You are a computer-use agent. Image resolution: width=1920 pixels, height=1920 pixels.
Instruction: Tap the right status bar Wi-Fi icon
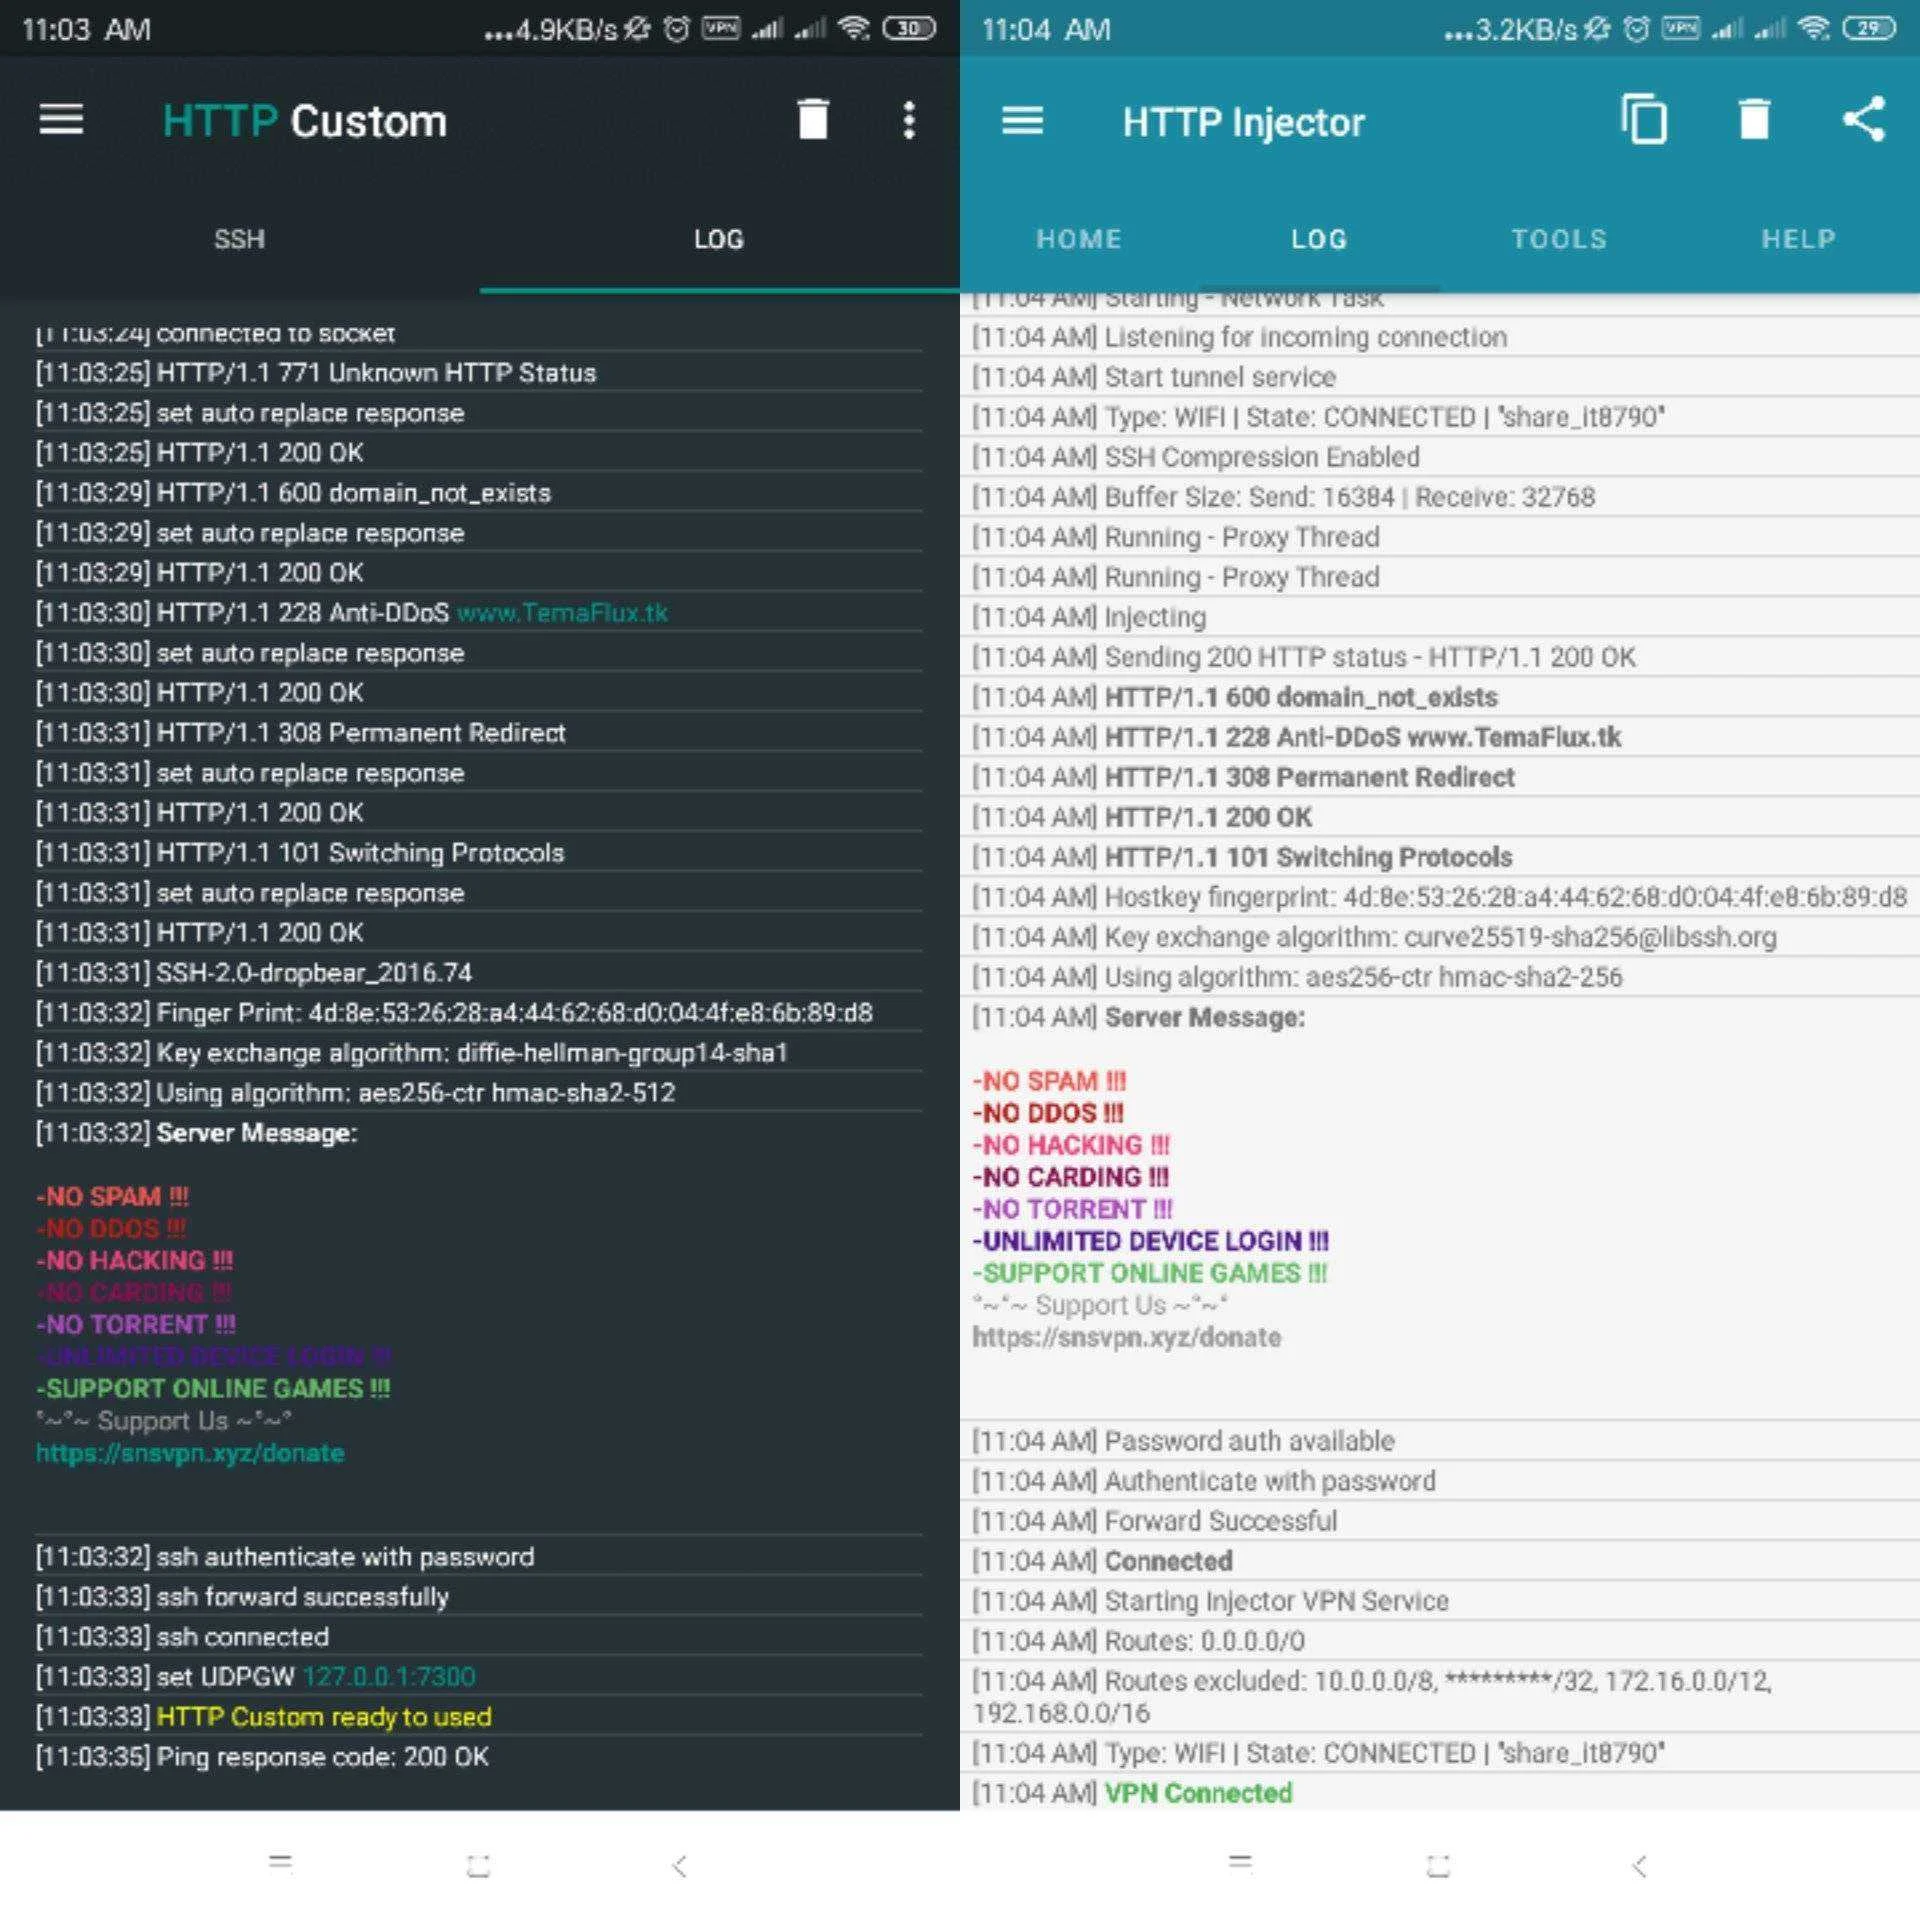point(1814,28)
